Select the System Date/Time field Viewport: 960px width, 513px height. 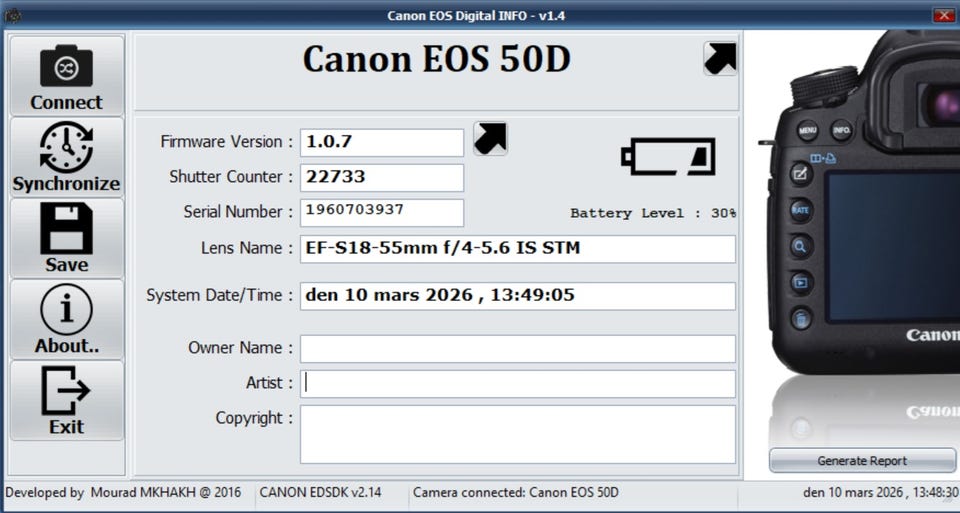click(x=517, y=296)
